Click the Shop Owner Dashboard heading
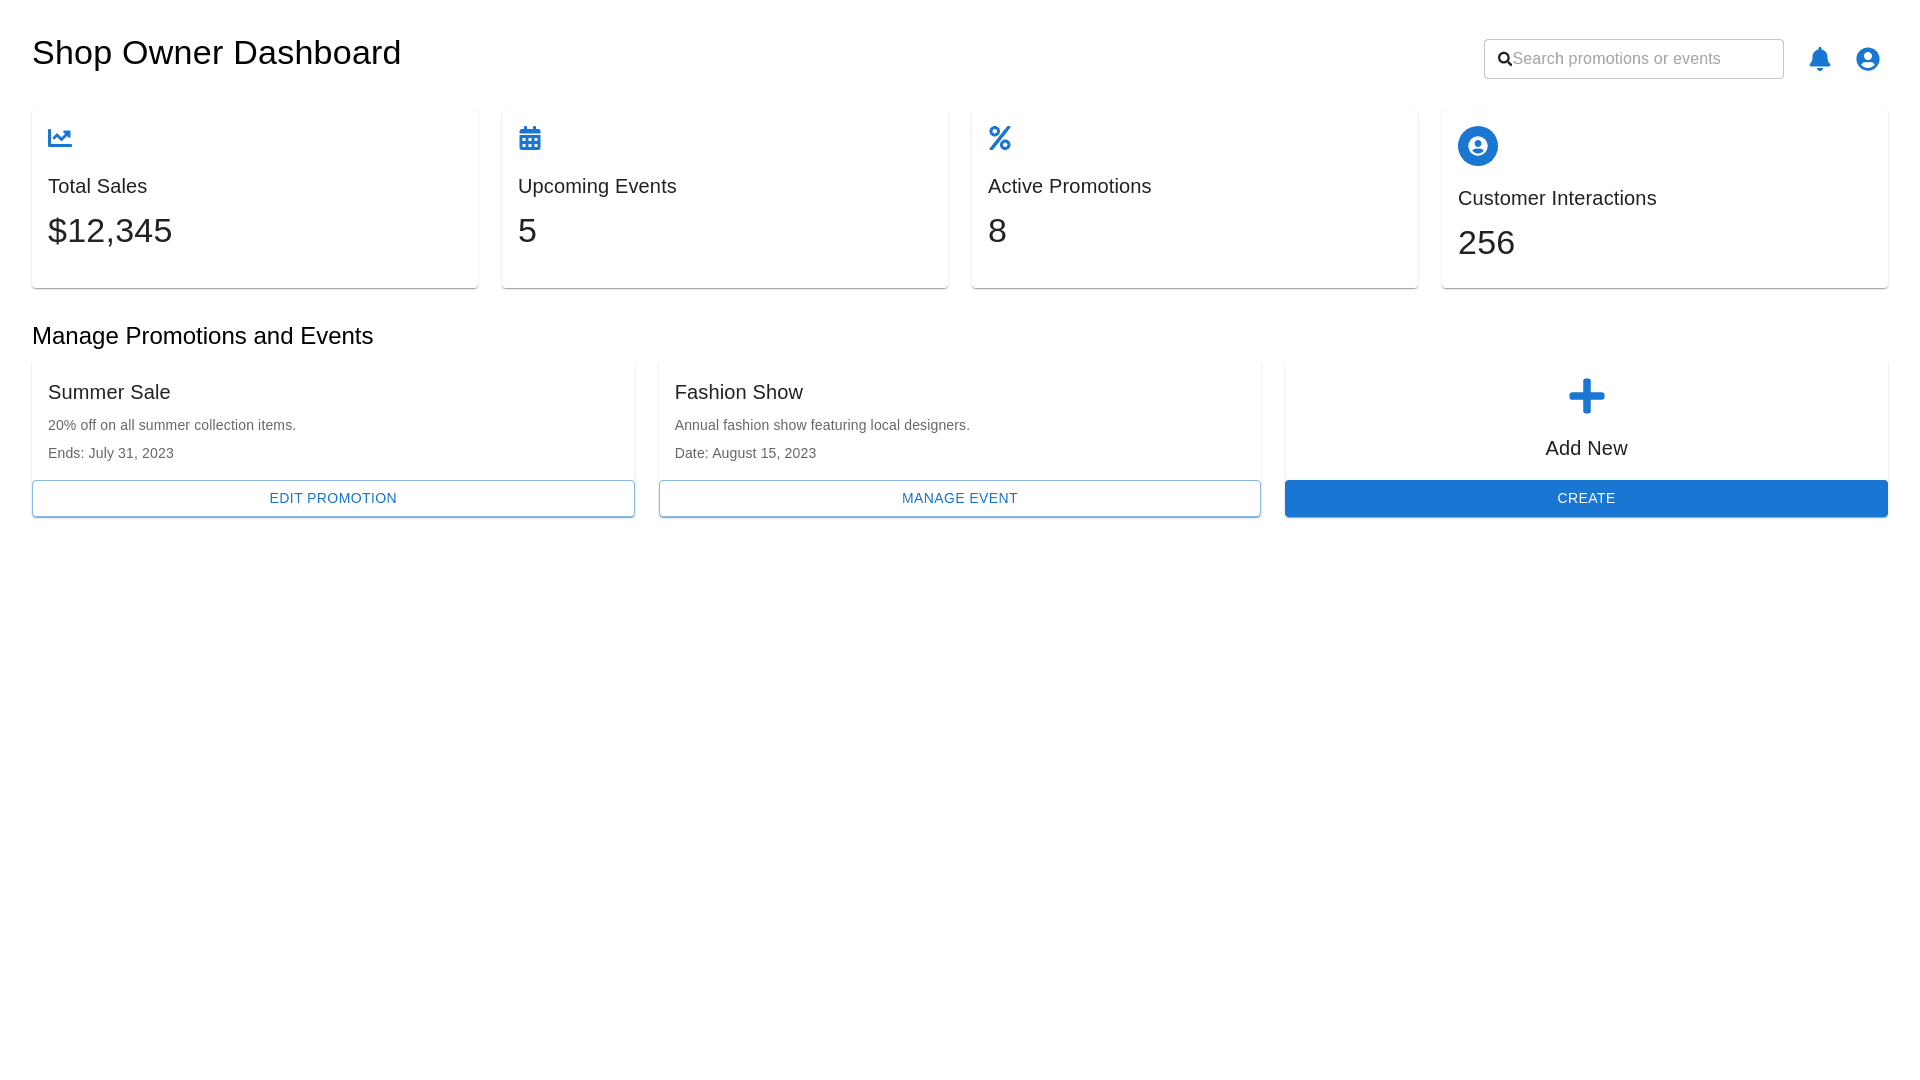The height and width of the screenshot is (1080, 1920). (x=216, y=53)
